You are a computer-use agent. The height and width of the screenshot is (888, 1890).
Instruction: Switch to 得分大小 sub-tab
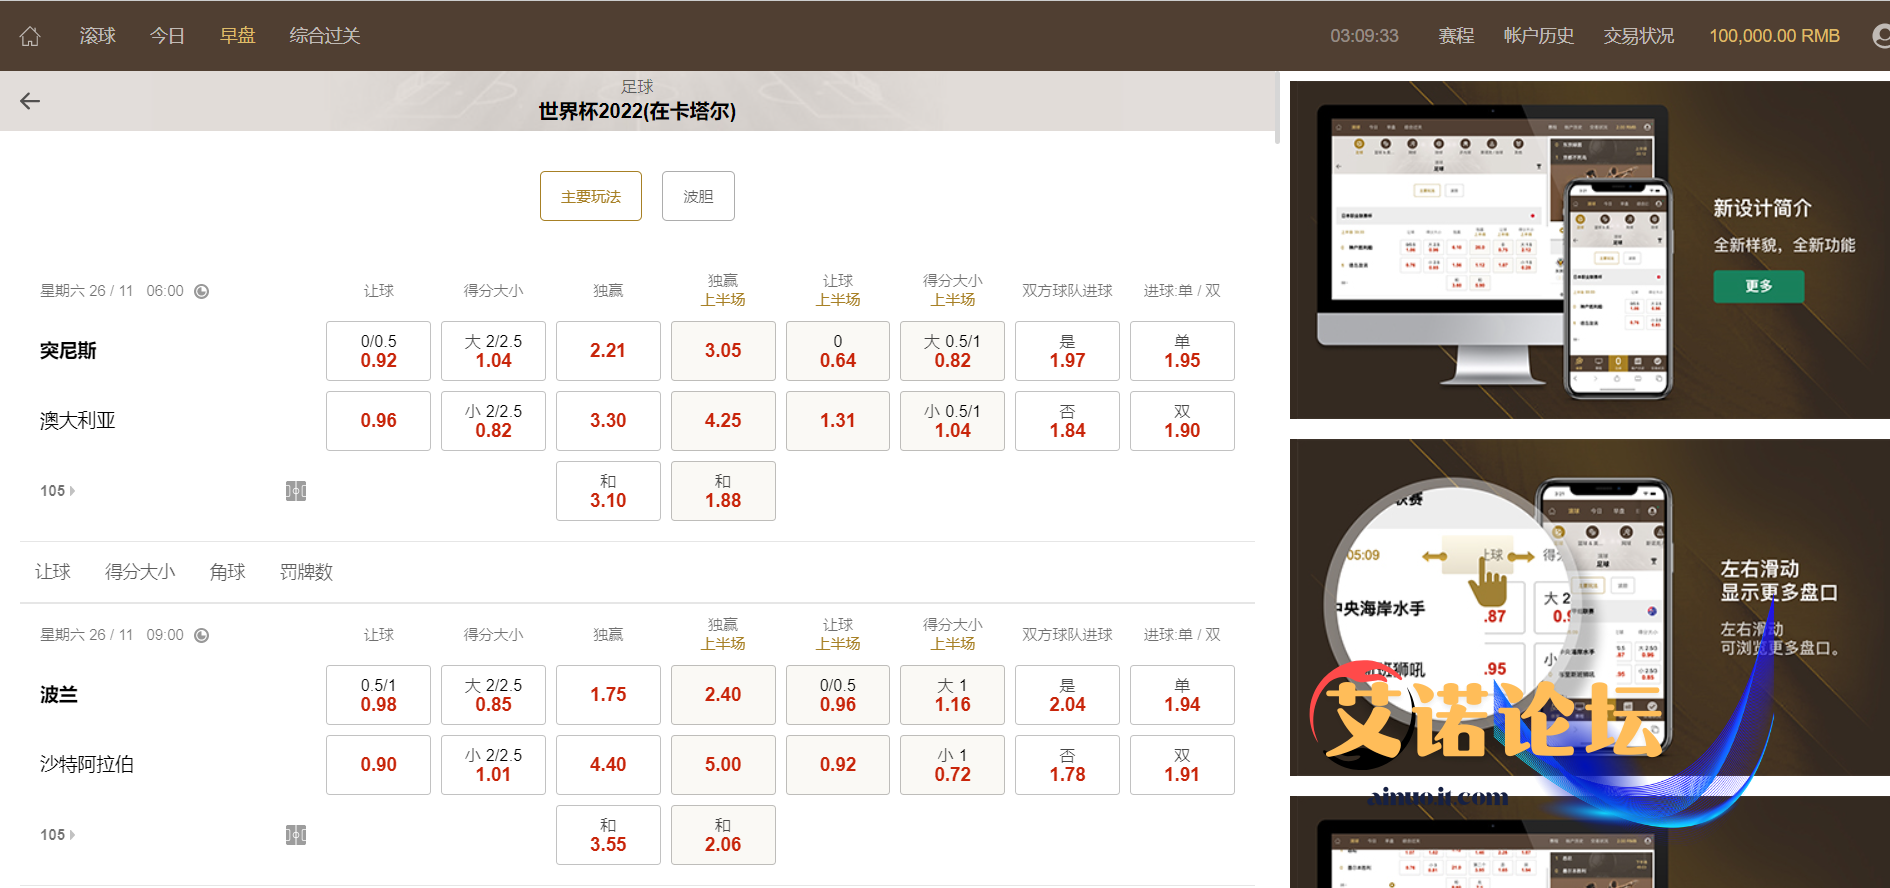click(140, 572)
